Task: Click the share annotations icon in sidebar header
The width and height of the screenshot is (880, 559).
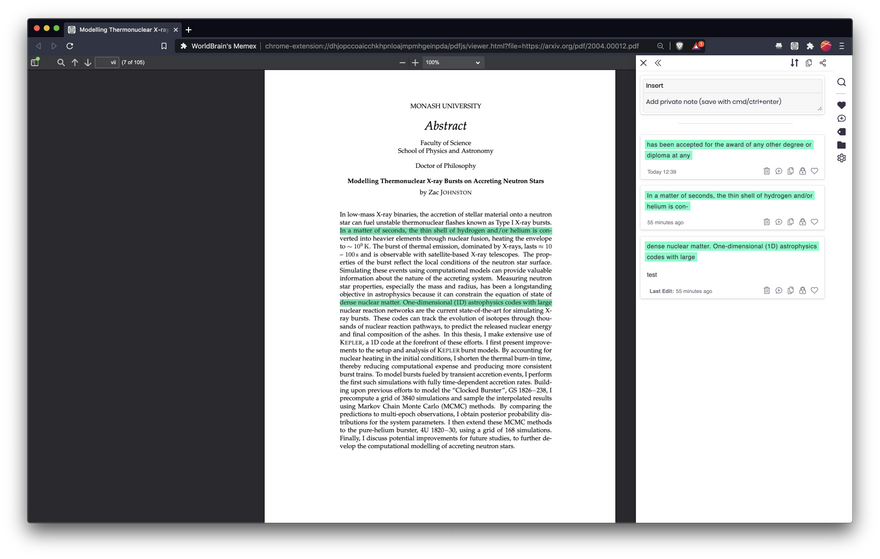Action: pos(823,63)
